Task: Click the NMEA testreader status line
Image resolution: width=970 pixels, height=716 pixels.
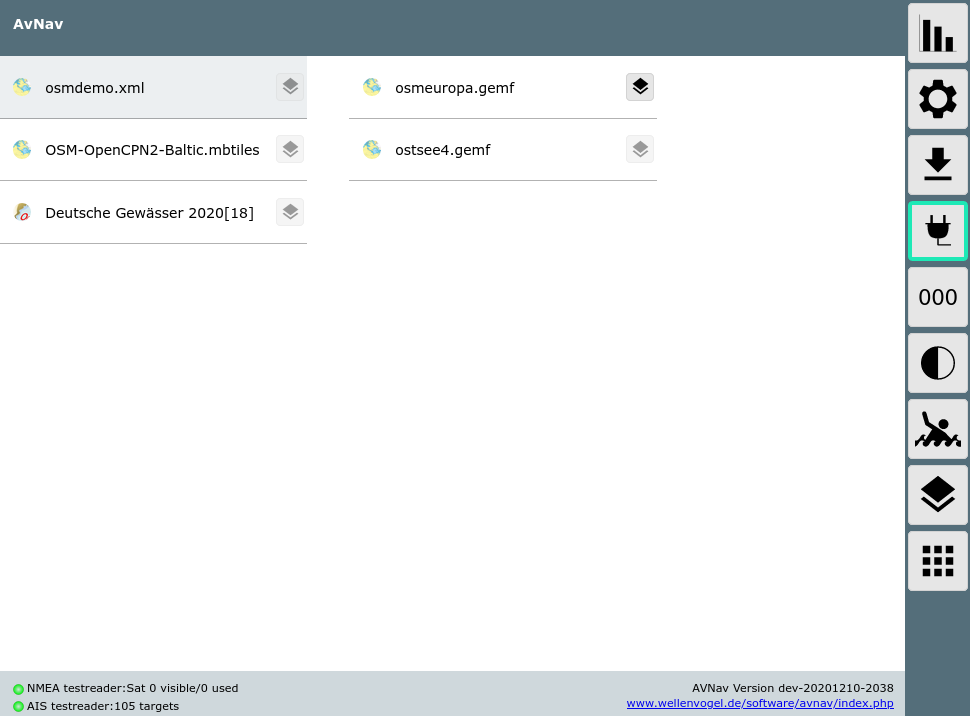Action: click(x=132, y=688)
